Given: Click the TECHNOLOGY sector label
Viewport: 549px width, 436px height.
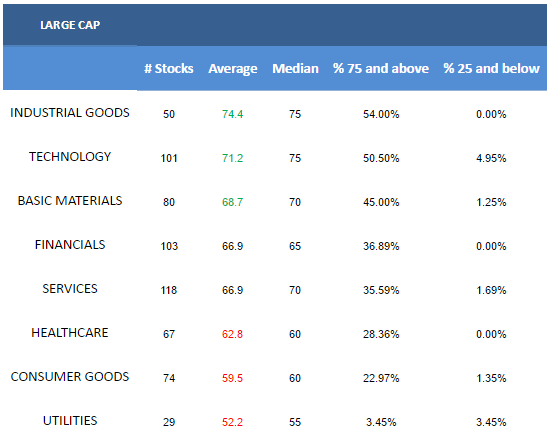Looking at the screenshot, I should [x=70, y=157].
